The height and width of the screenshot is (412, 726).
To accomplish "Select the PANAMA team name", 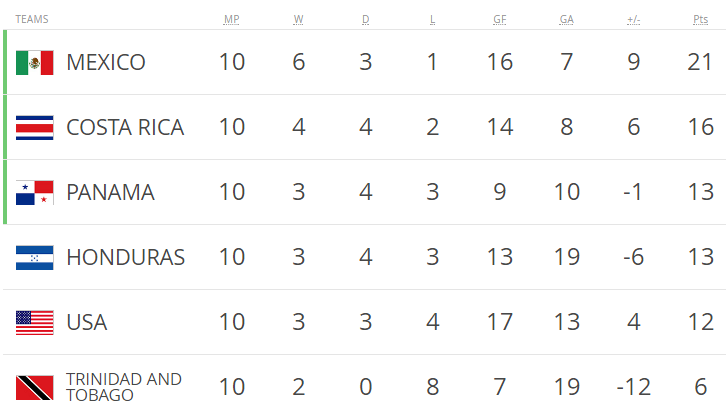I will (x=110, y=193).
